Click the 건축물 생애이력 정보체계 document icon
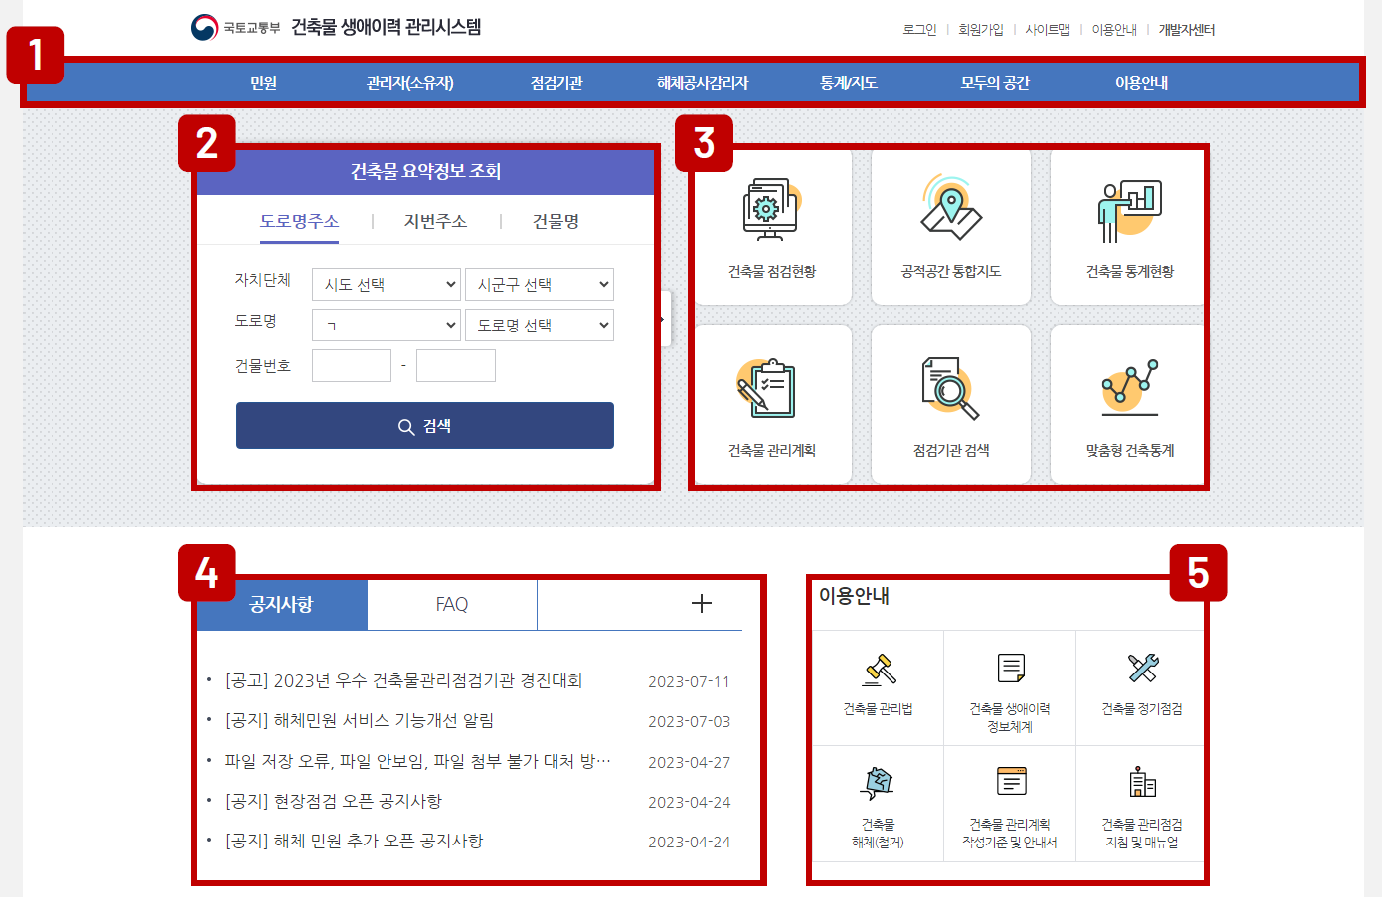1382x897 pixels. pos(1009,686)
